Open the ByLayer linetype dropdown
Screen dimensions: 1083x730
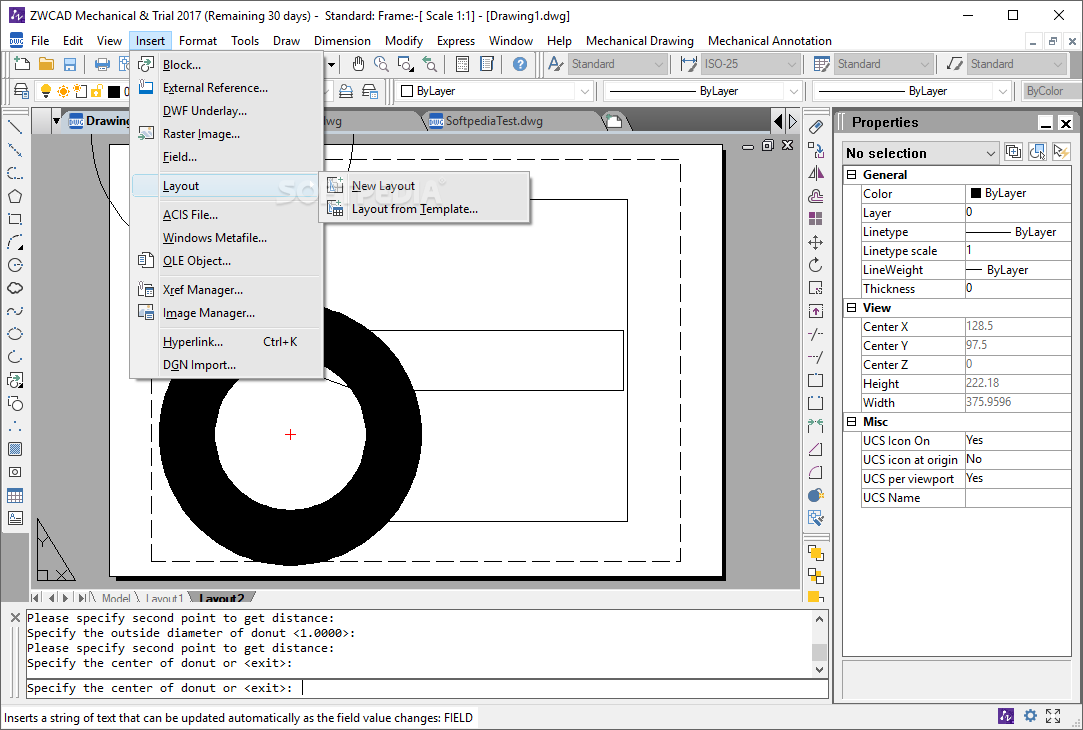703,90
